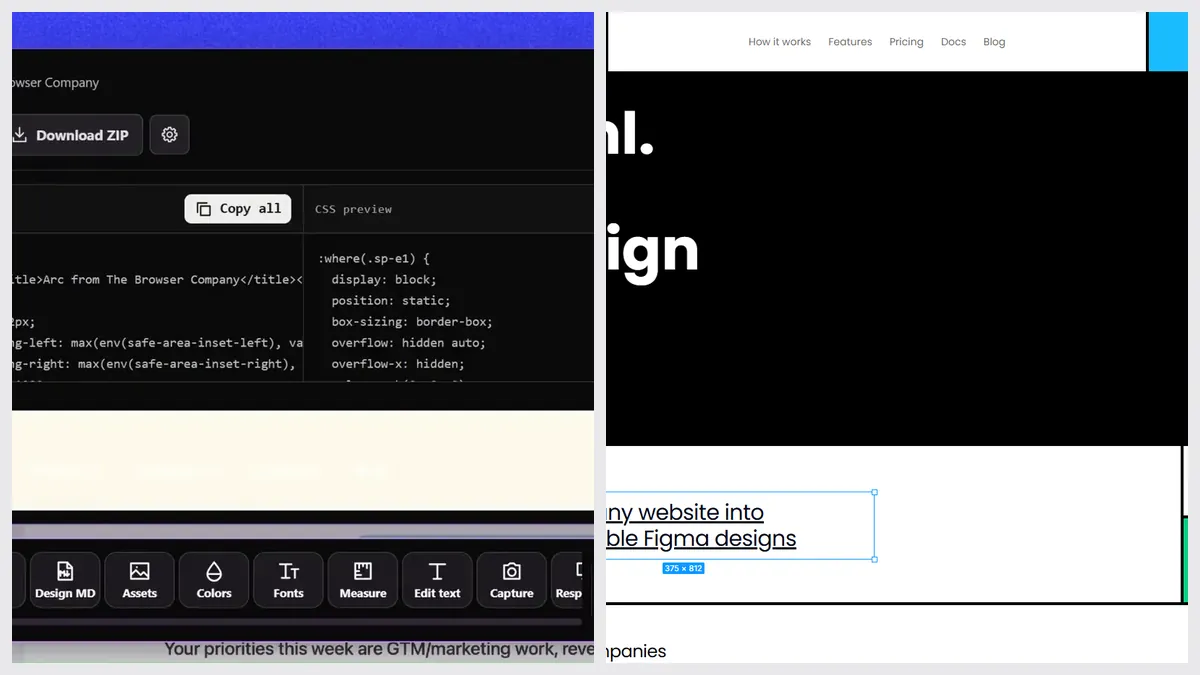The image size is (1200, 675).
Task: Open settings via the gear icon
Action: 169,135
